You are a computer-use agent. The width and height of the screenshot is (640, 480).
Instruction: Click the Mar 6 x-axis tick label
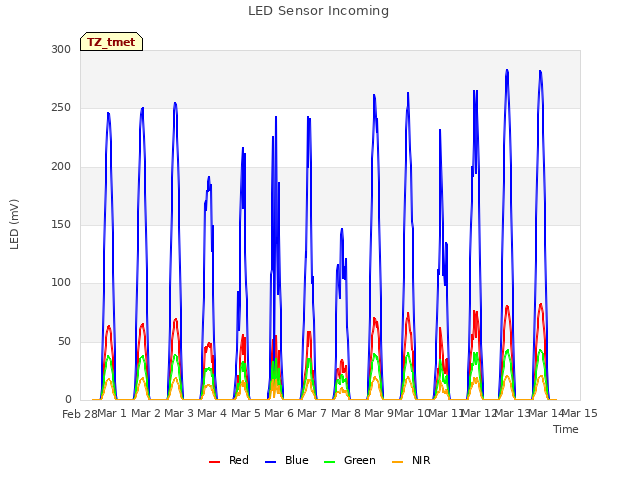(279, 413)
